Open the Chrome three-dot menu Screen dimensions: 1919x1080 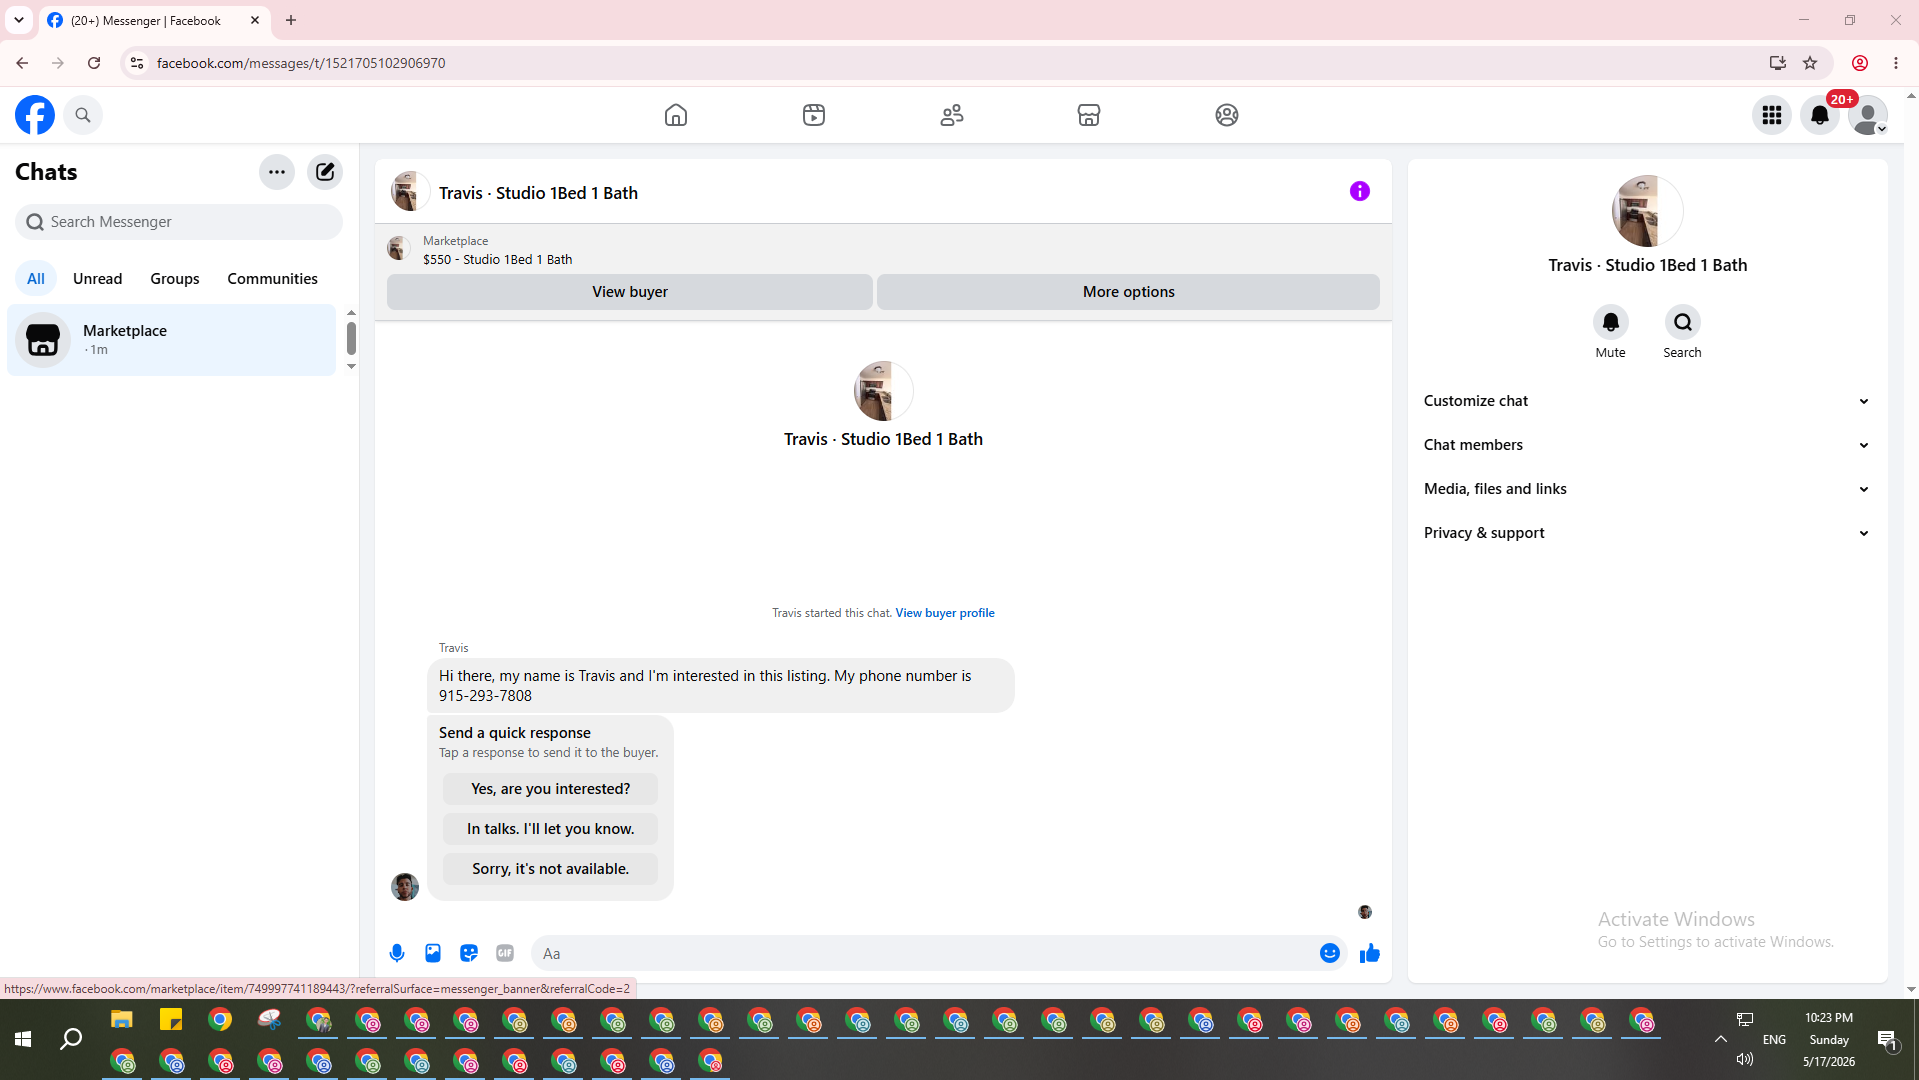pos(1896,63)
